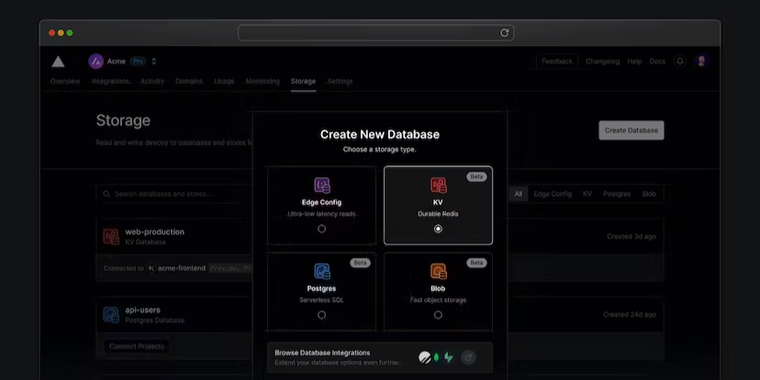This screenshot has height=380, width=760.
Task: Reload page with browser refresh icon
Action: [x=504, y=32]
